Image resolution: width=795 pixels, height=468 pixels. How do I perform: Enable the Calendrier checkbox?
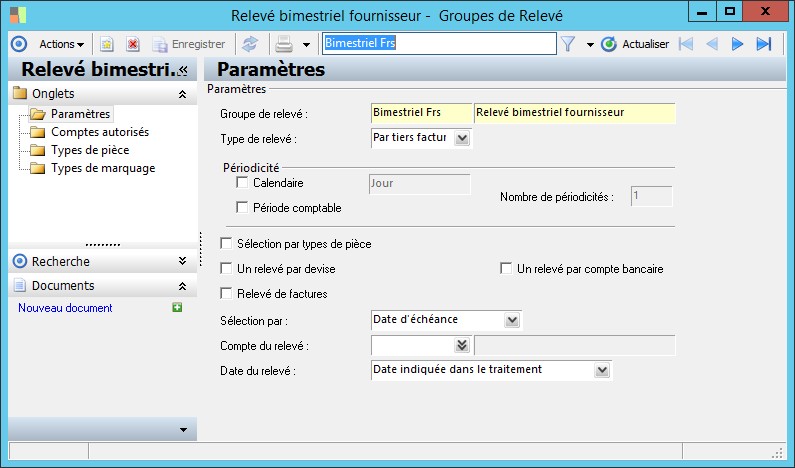click(x=241, y=183)
